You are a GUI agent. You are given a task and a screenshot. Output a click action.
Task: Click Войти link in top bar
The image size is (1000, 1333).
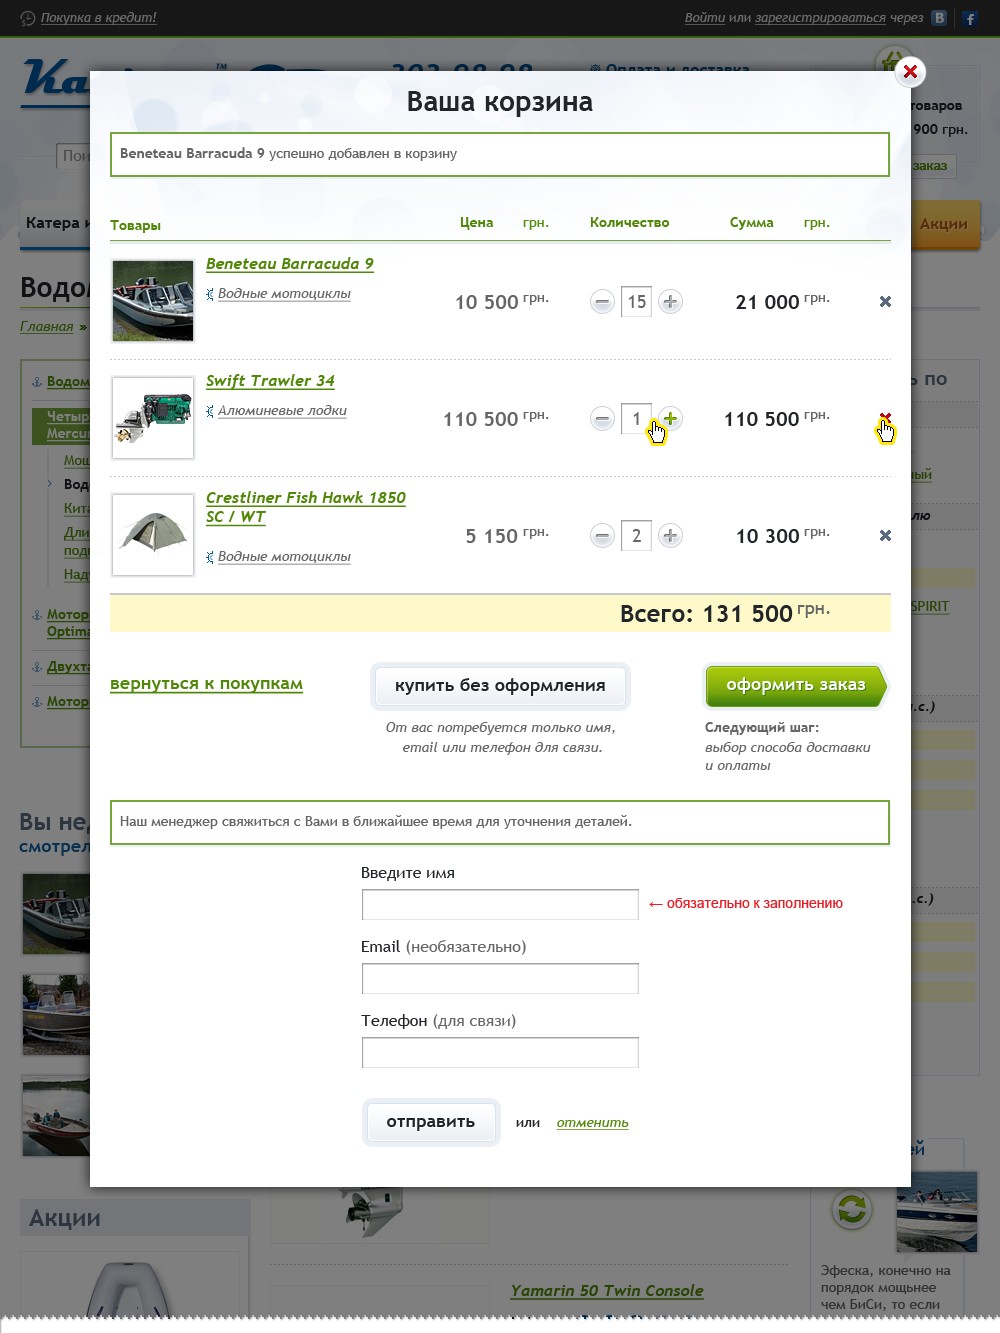[x=705, y=18]
